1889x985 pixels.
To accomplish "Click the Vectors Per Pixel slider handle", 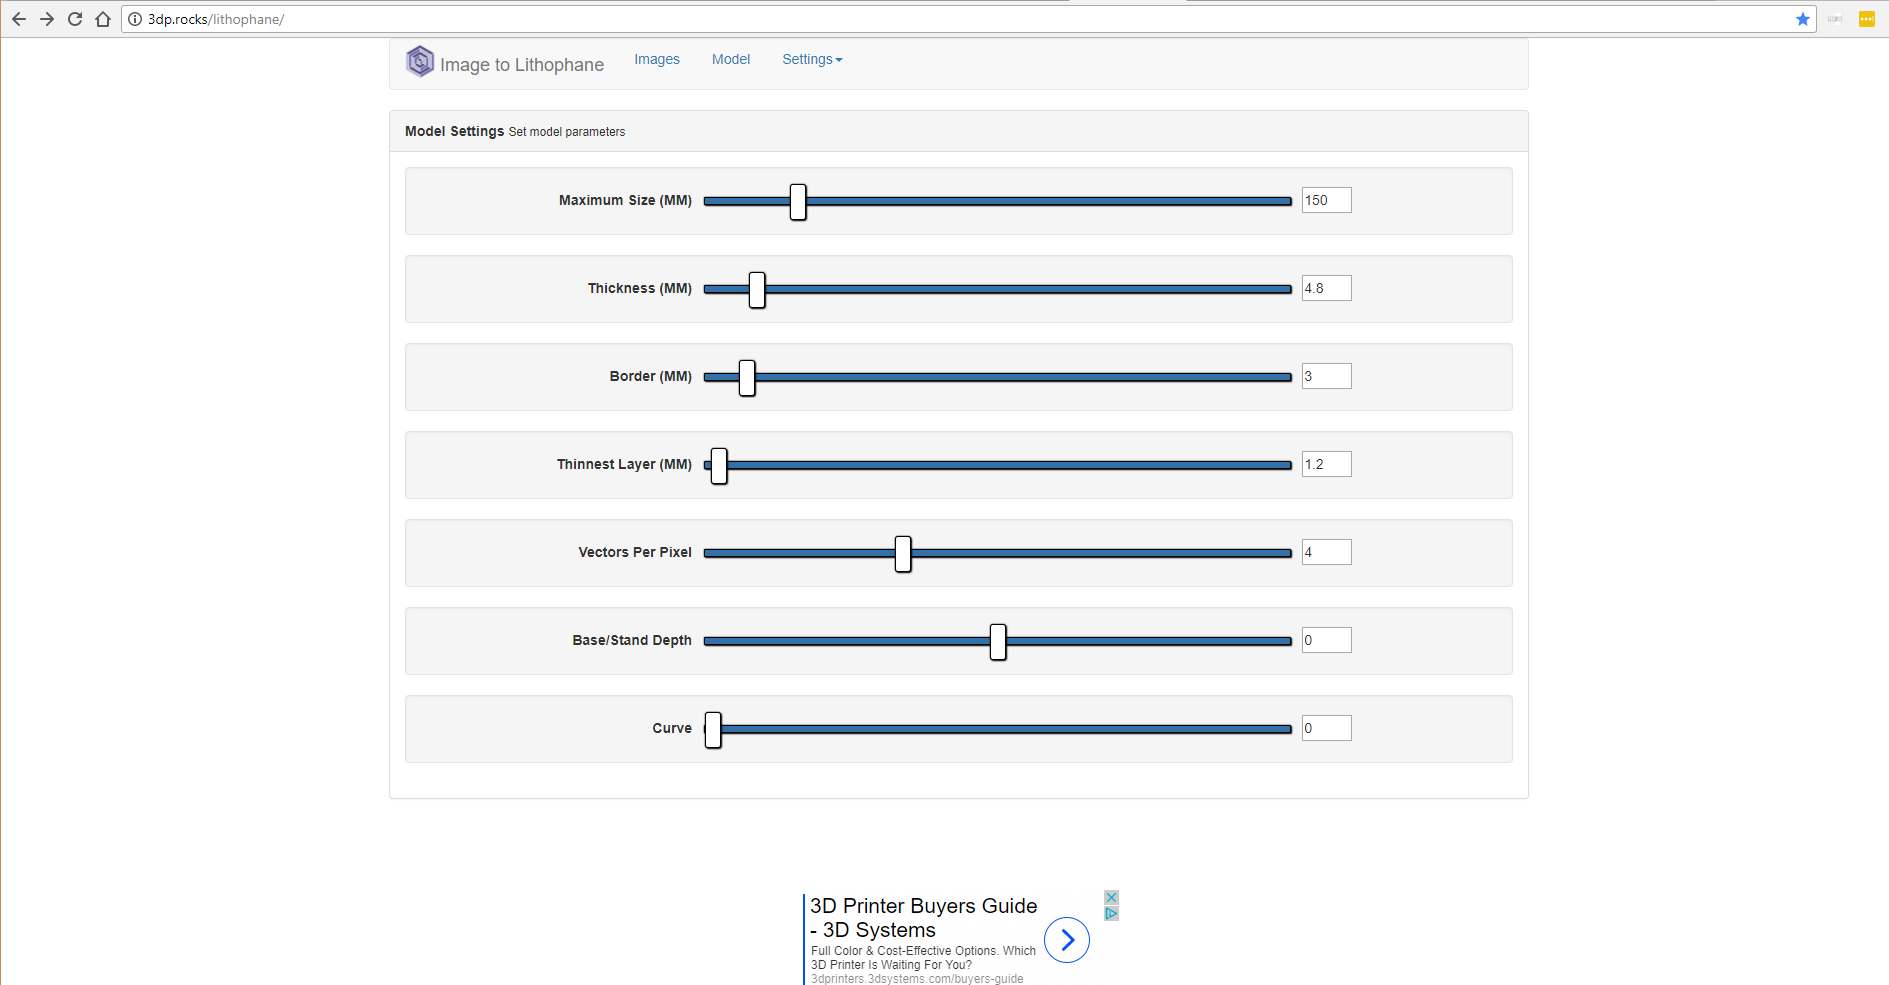I will click(903, 553).
